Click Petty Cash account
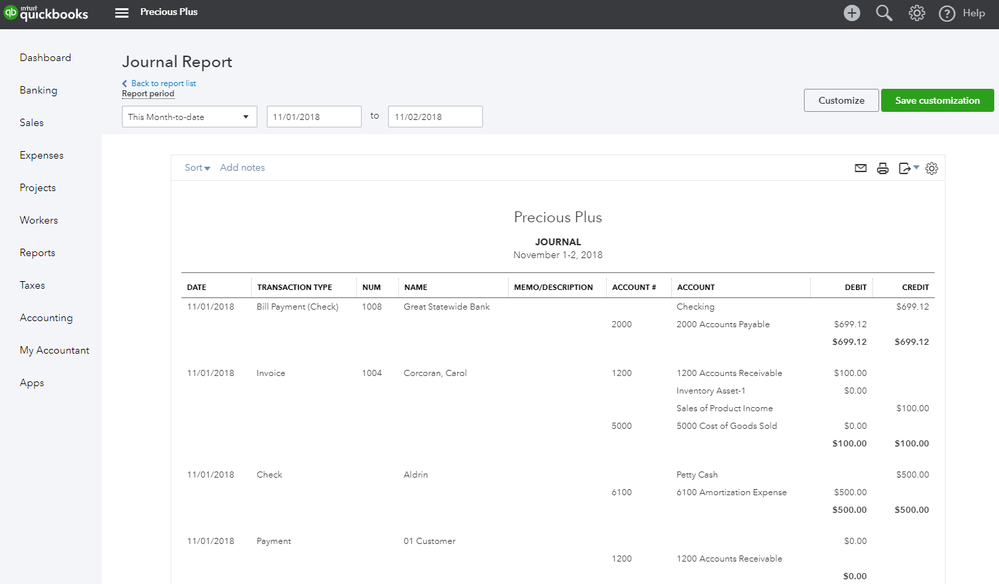This screenshot has height=584, width=999. [697, 474]
